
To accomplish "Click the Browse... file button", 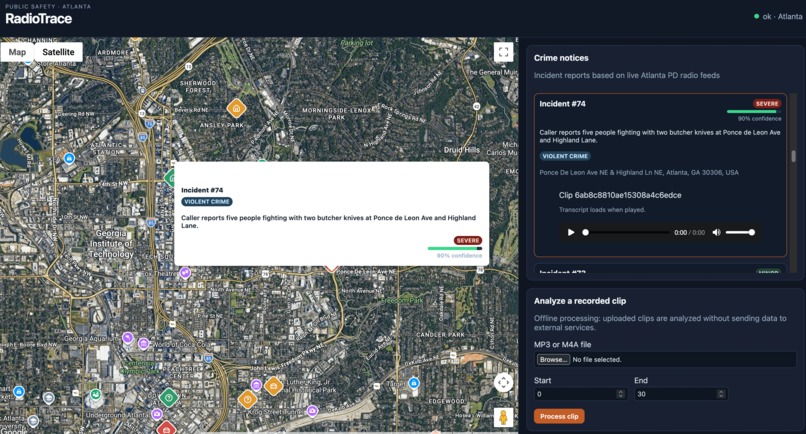I will click(553, 359).
